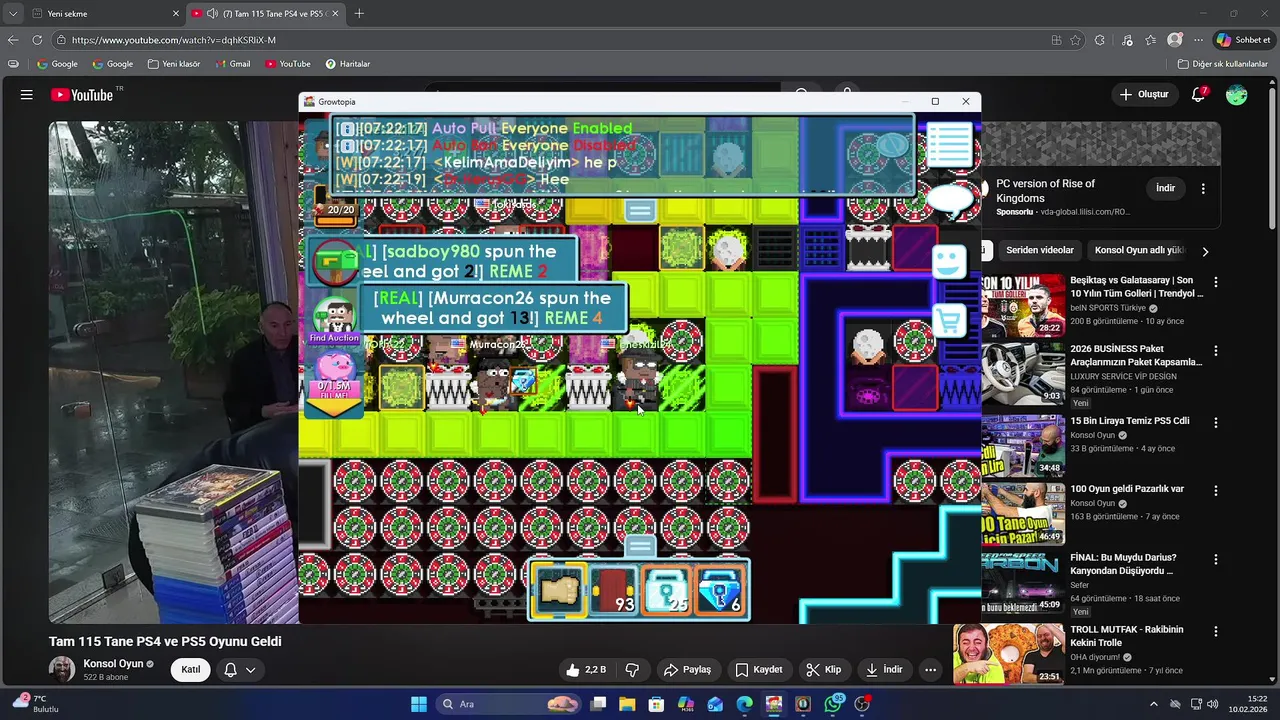Open options for the 15 Bin Liraya video
Screen dimensions: 1280x720
[x=1216, y=423]
